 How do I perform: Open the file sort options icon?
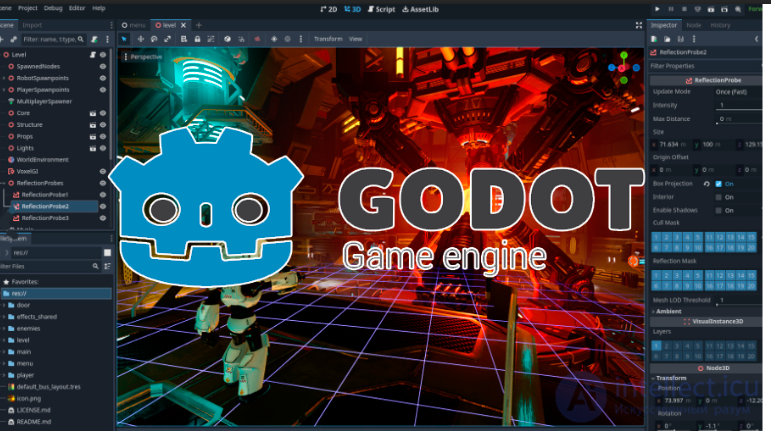(107, 266)
